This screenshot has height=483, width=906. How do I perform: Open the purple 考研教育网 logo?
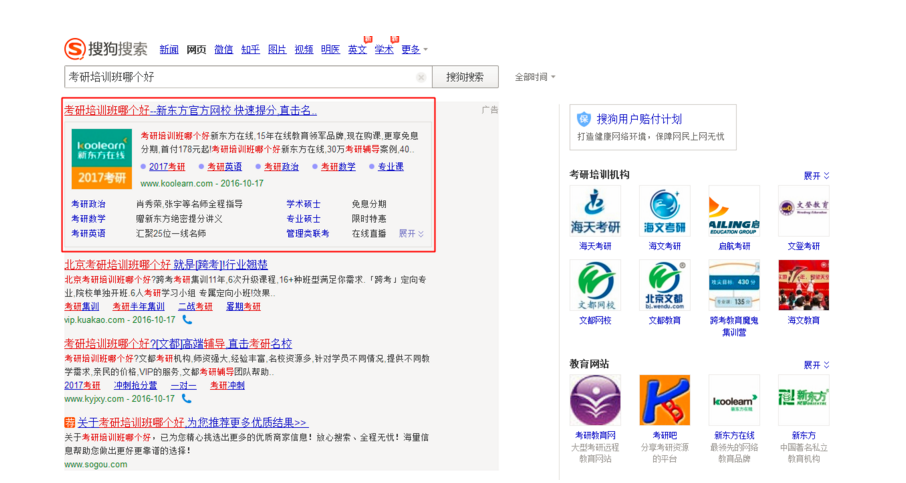[x=595, y=400]
